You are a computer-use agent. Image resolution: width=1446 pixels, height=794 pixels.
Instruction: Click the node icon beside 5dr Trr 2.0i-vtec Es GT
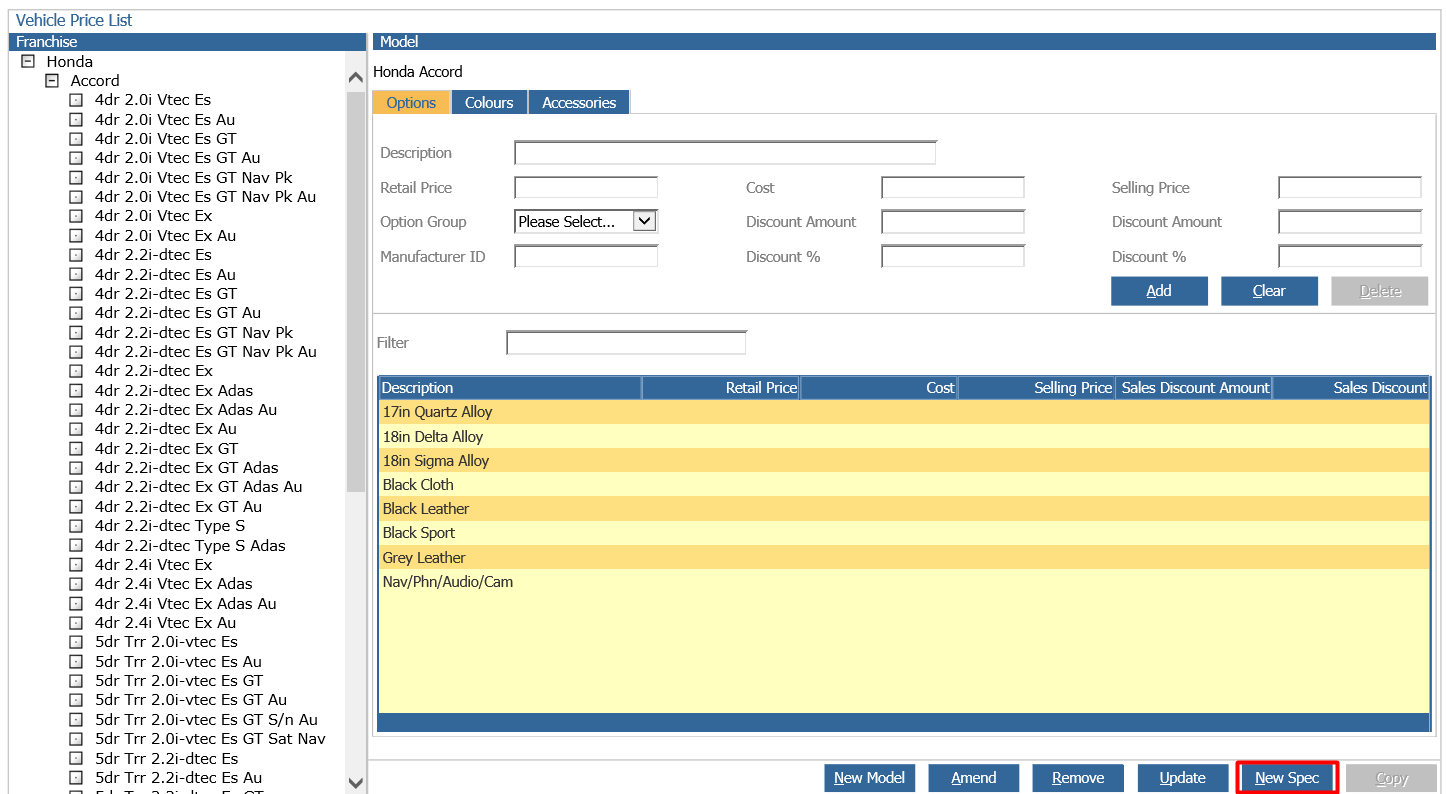76,681
